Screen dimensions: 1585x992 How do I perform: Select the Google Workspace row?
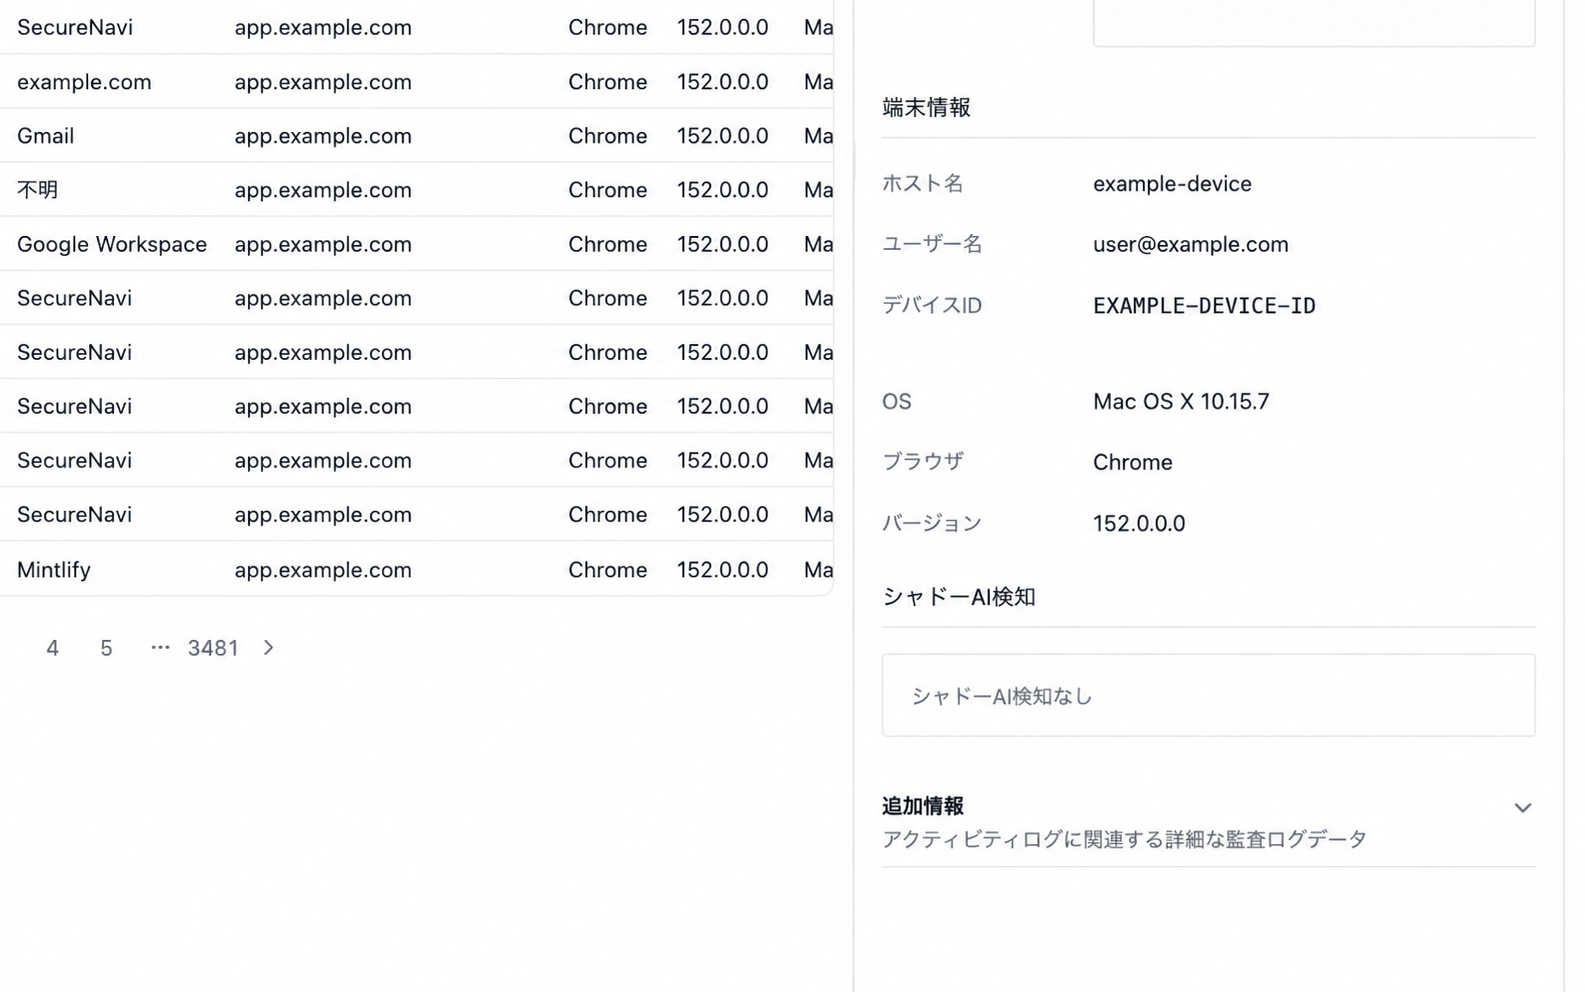click(x=416, y=243)
